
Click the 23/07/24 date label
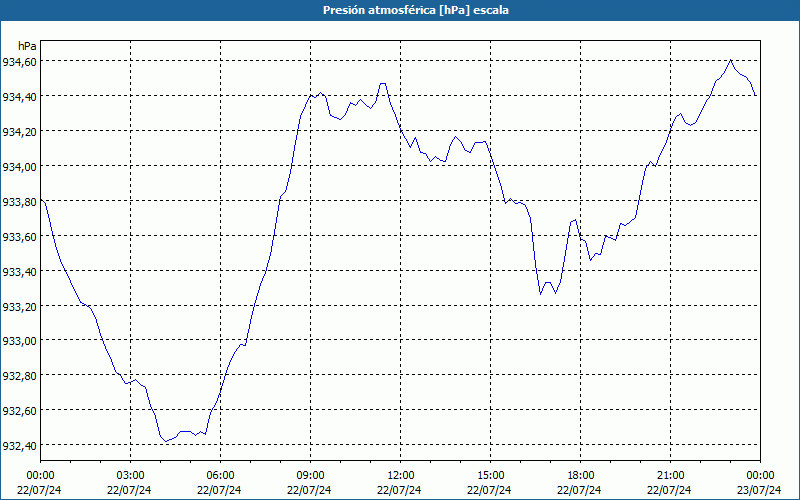(x=759, y=490)
